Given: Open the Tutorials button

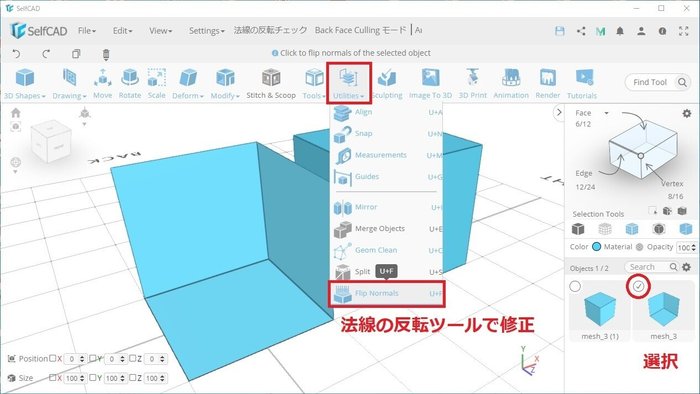Looking at the screenshot, I should tap(582, 83).
